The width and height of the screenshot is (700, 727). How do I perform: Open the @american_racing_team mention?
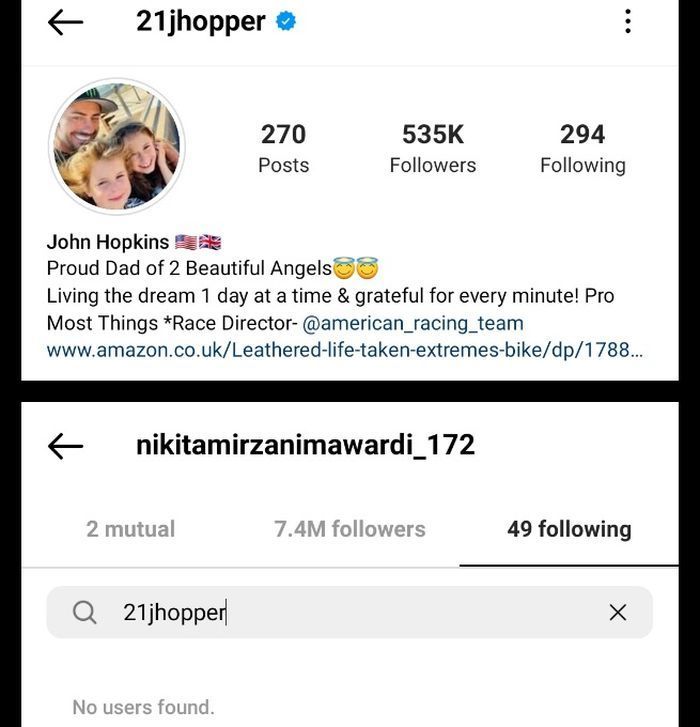point(413,323)
